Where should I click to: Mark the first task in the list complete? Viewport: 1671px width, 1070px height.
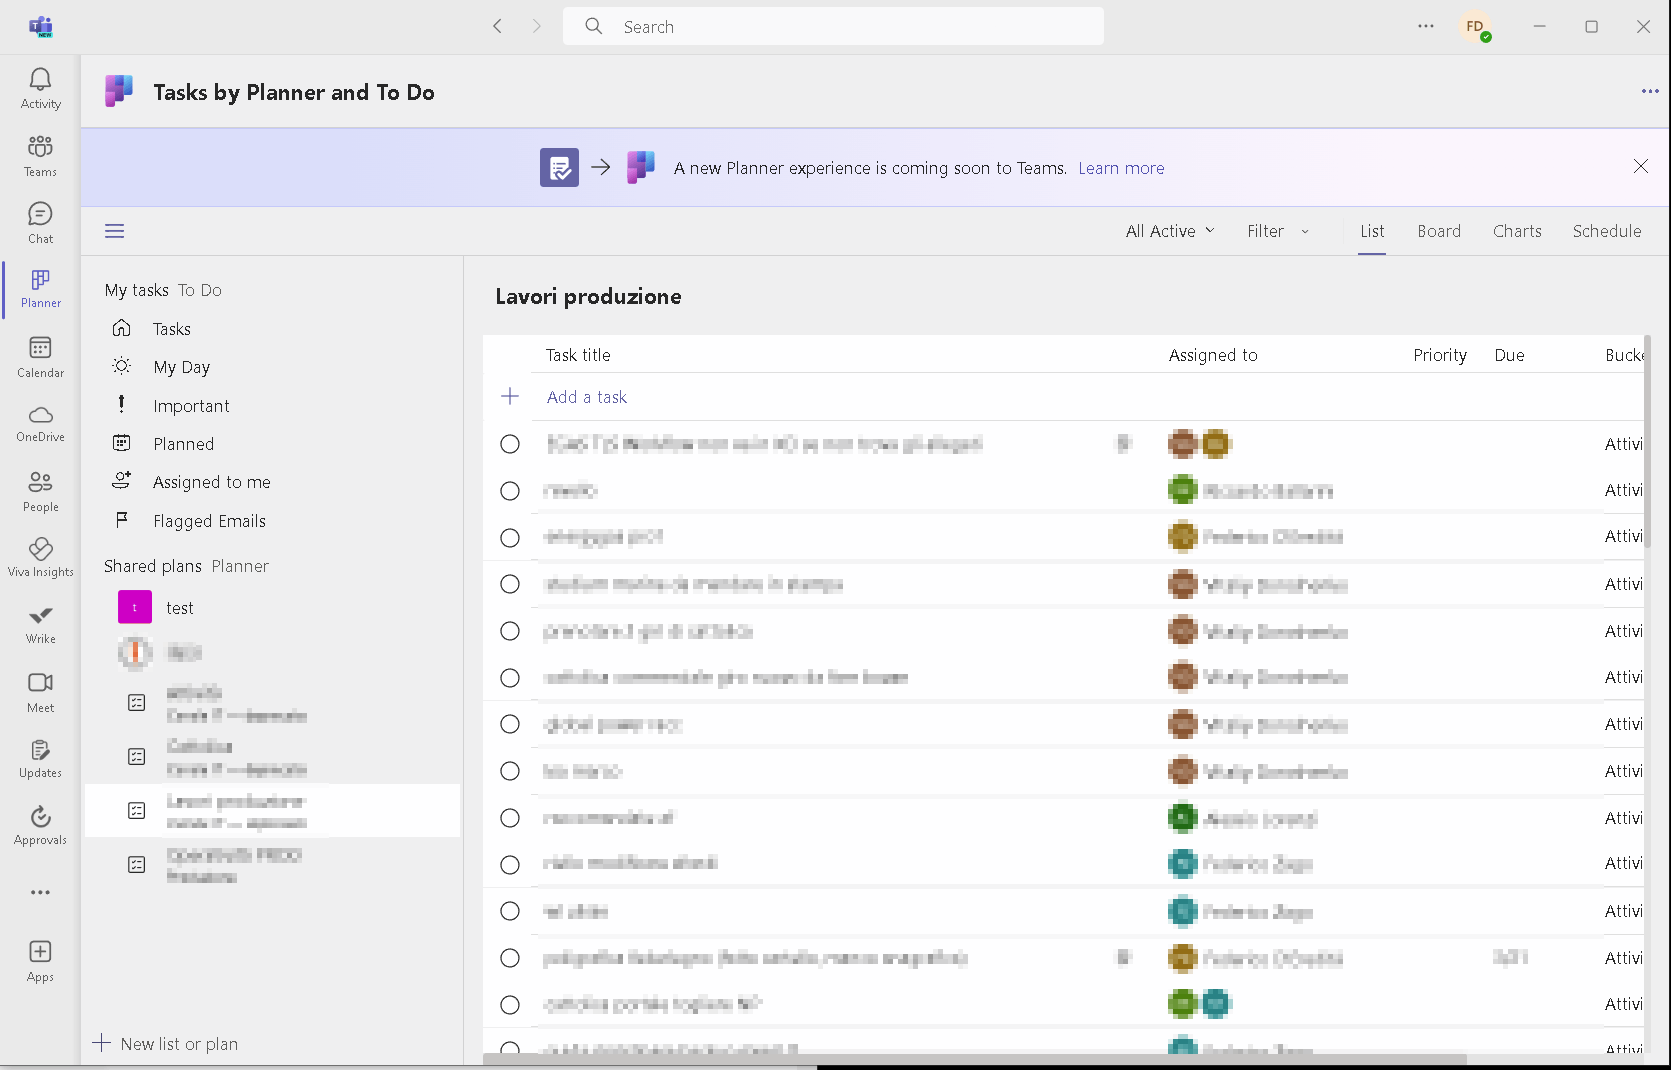pos(510,444)
